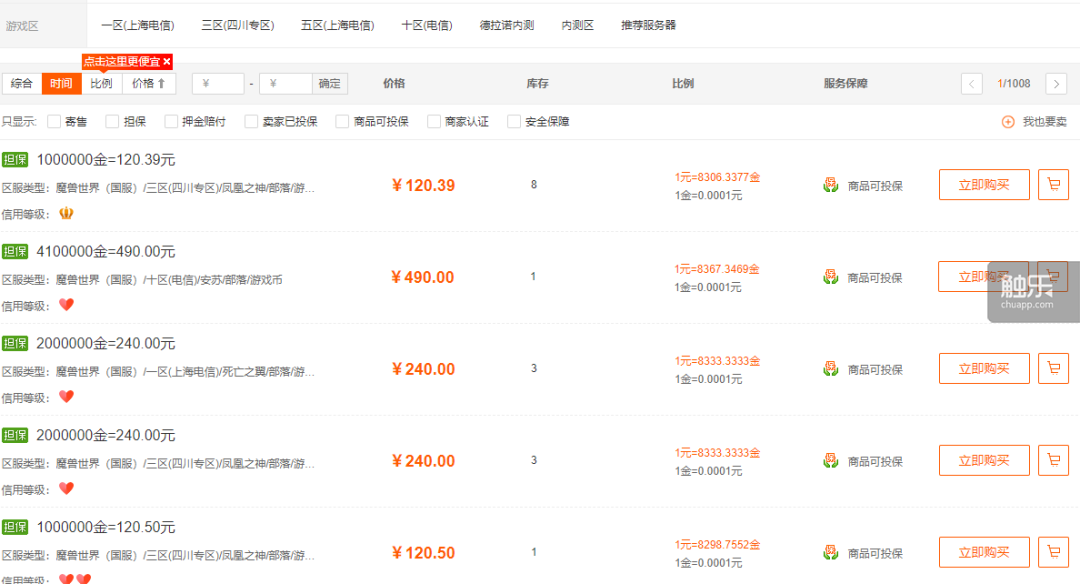Select the 时间 sort tab

pyautogui.click(x=61, y=83)
